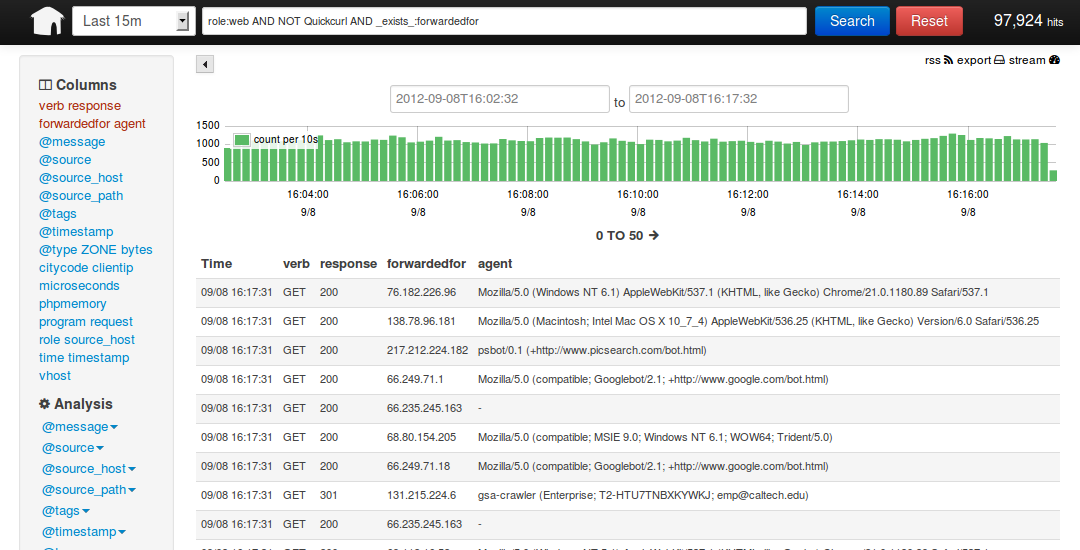Add the @source_path column from Columns list
1080x550 pixels.
coord(81,195)
